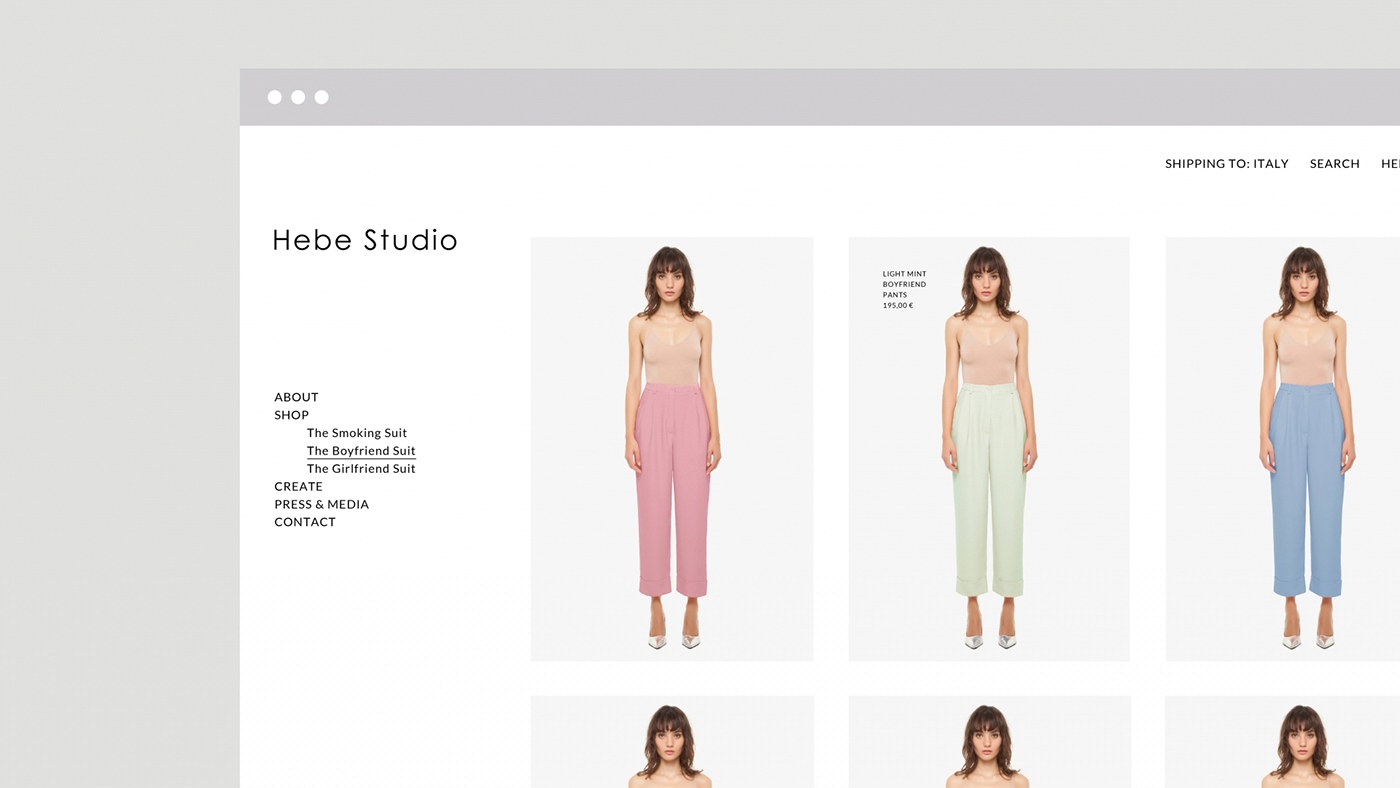Go to The Girlfriend Suit category
Screen dimensions: 1400x788
click(x=361, y=469)
